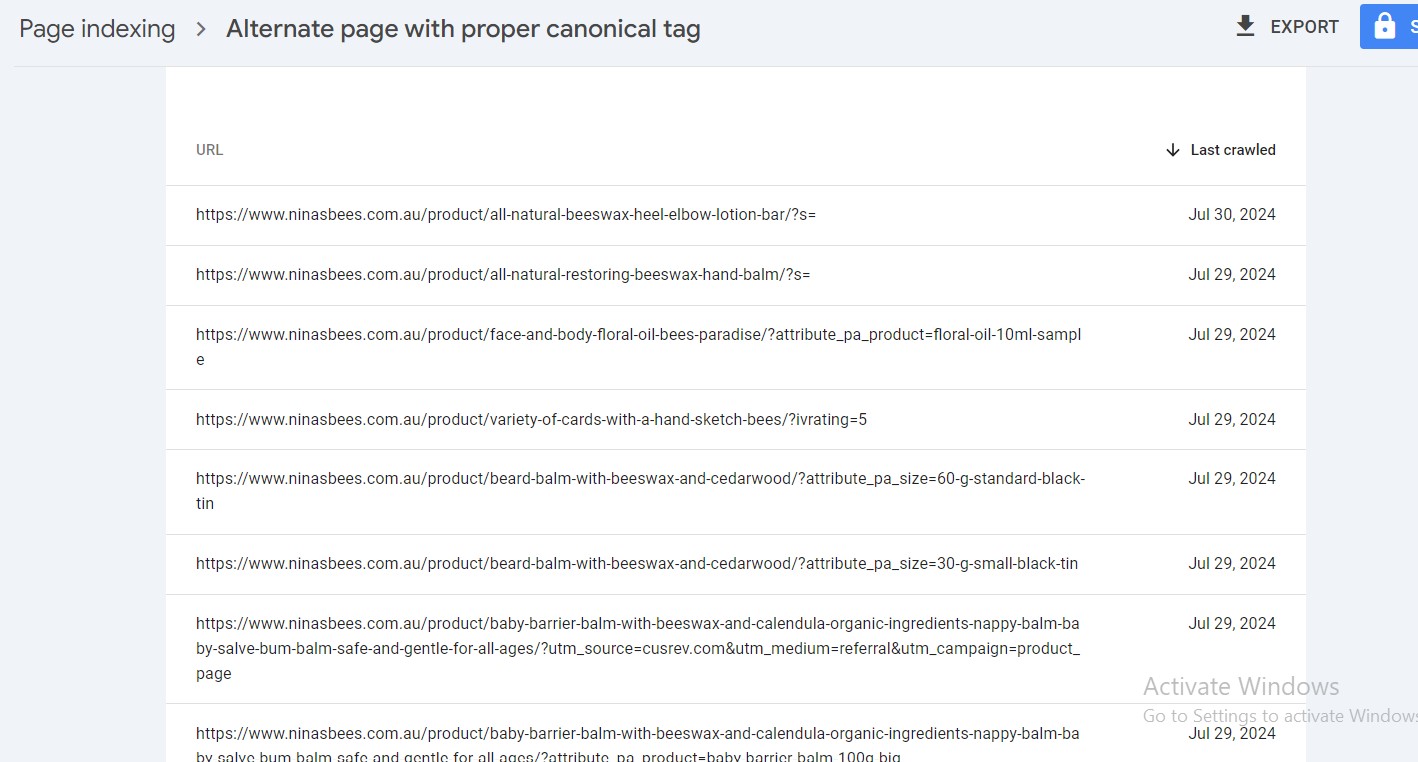Open beard-balm 60-g-standard-black-tin URL row
1418x762 pixels.
[x=736, y=491]
